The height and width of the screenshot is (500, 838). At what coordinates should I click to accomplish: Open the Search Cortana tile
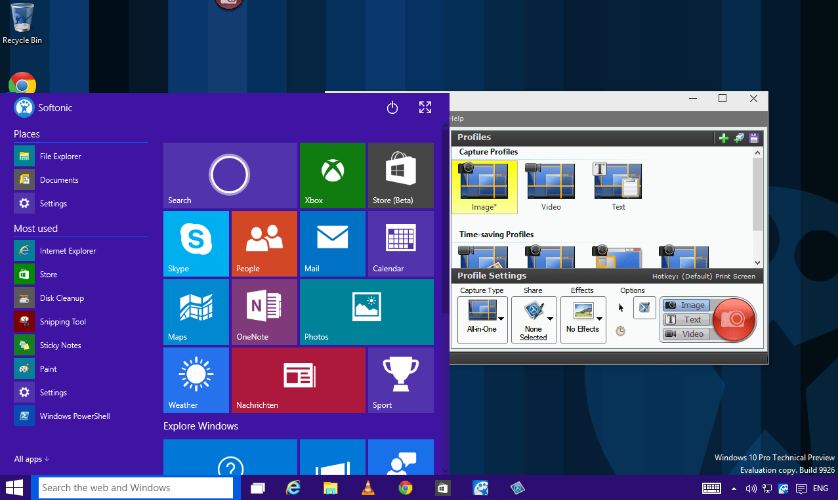[230, 175]
